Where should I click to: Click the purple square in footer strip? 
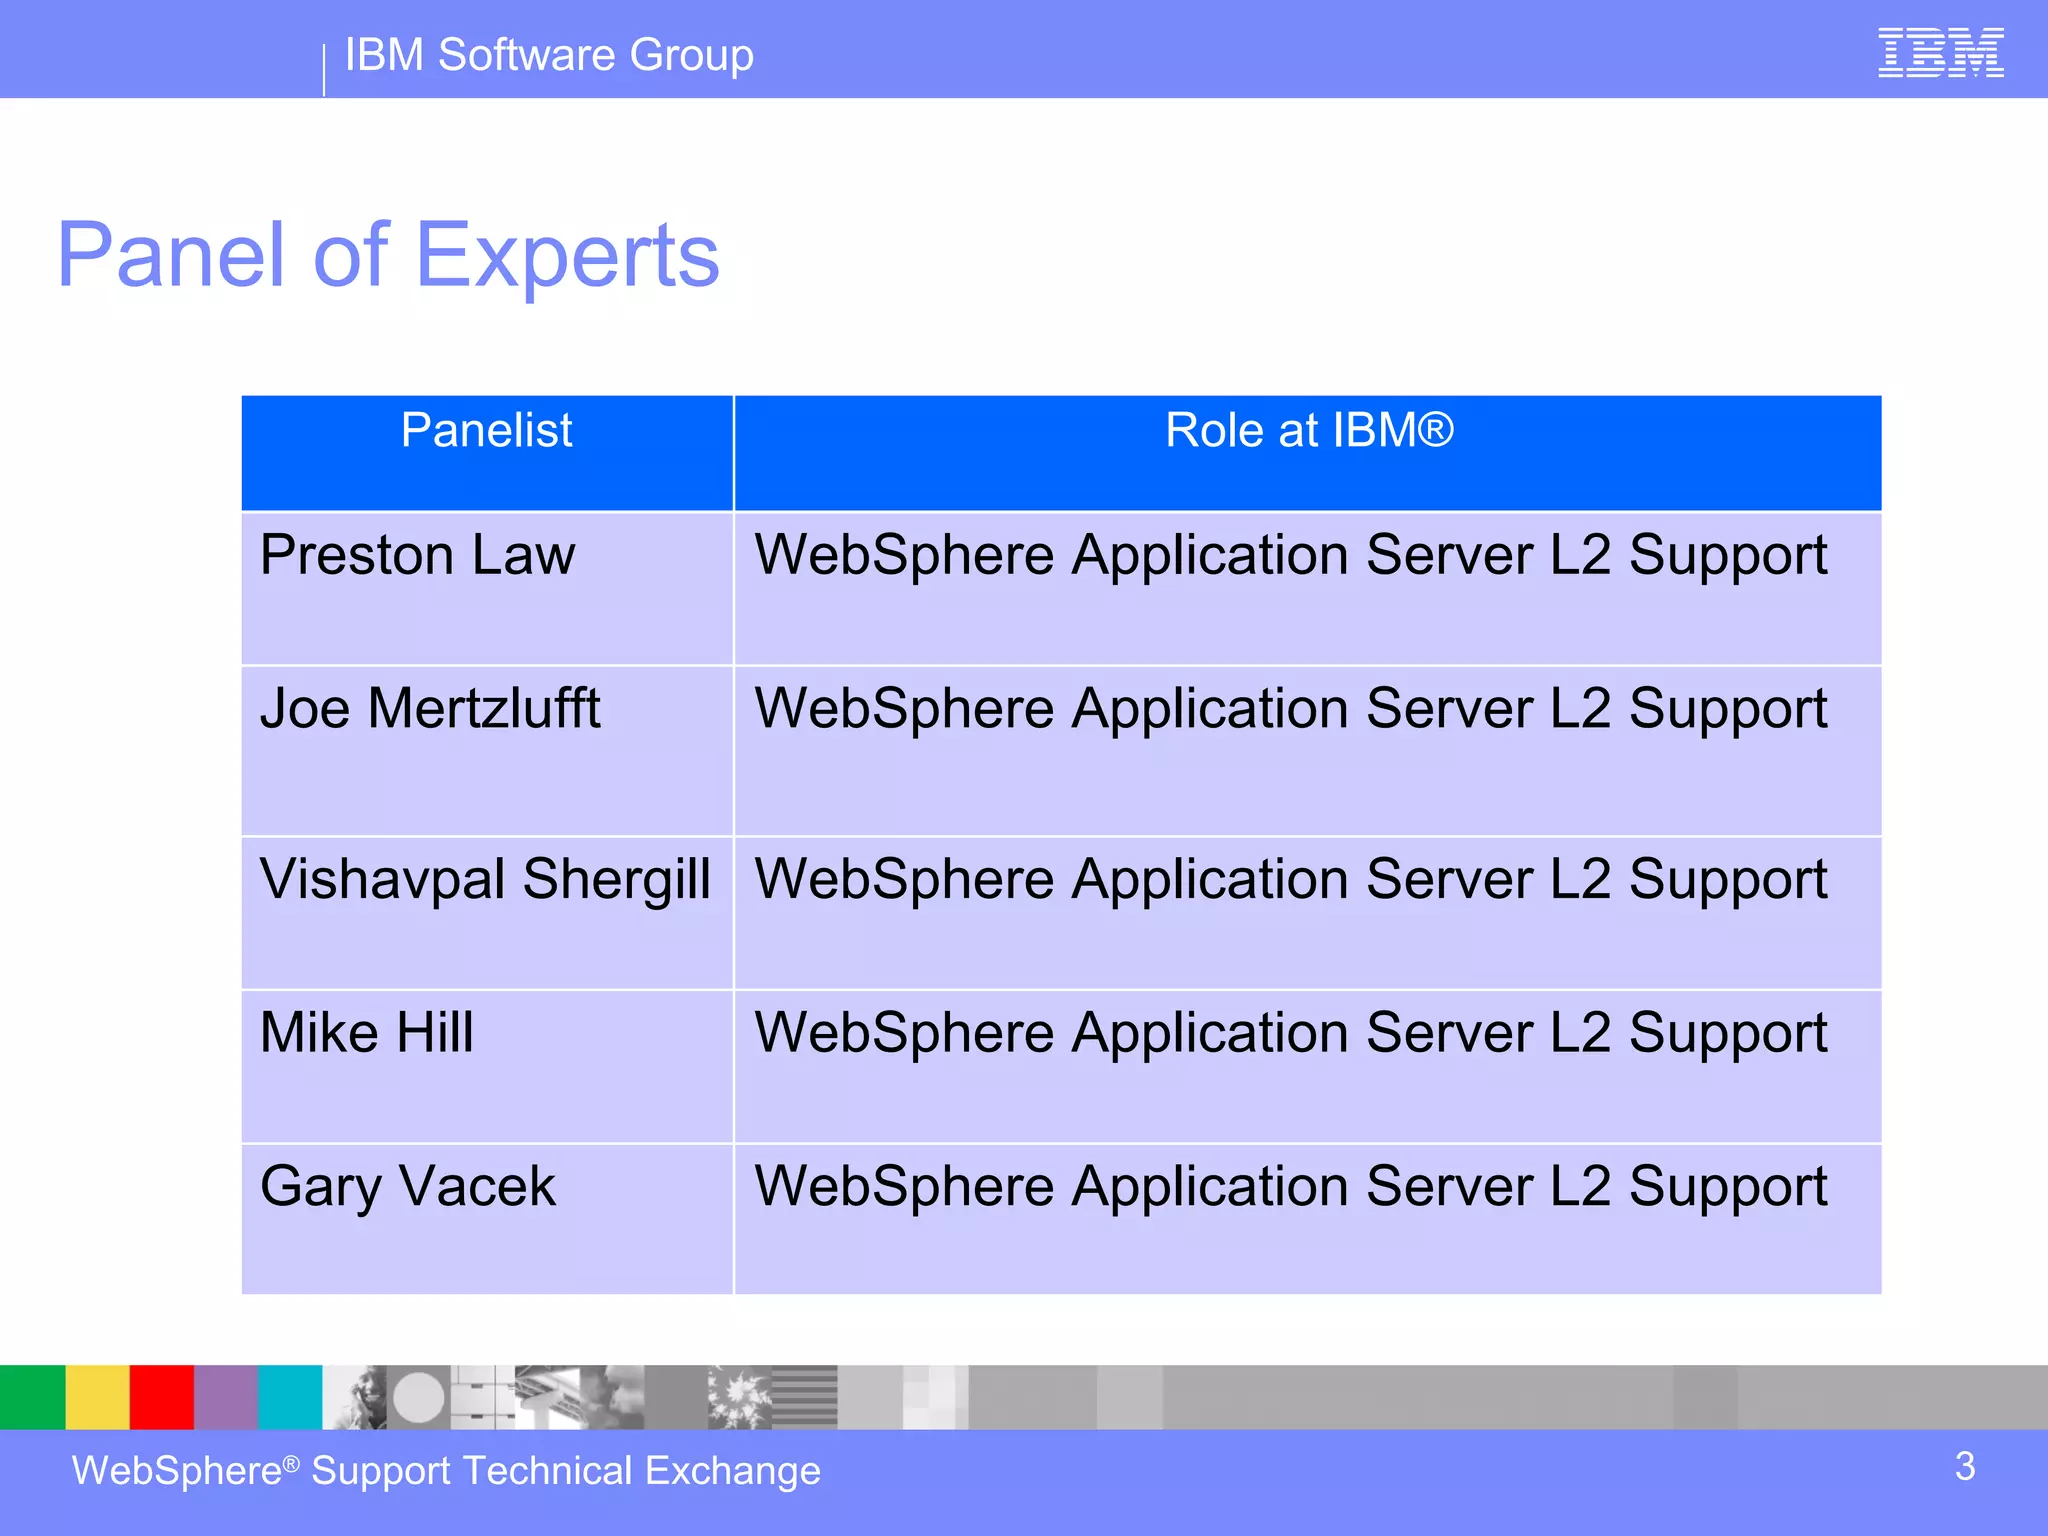(225, 1397)
